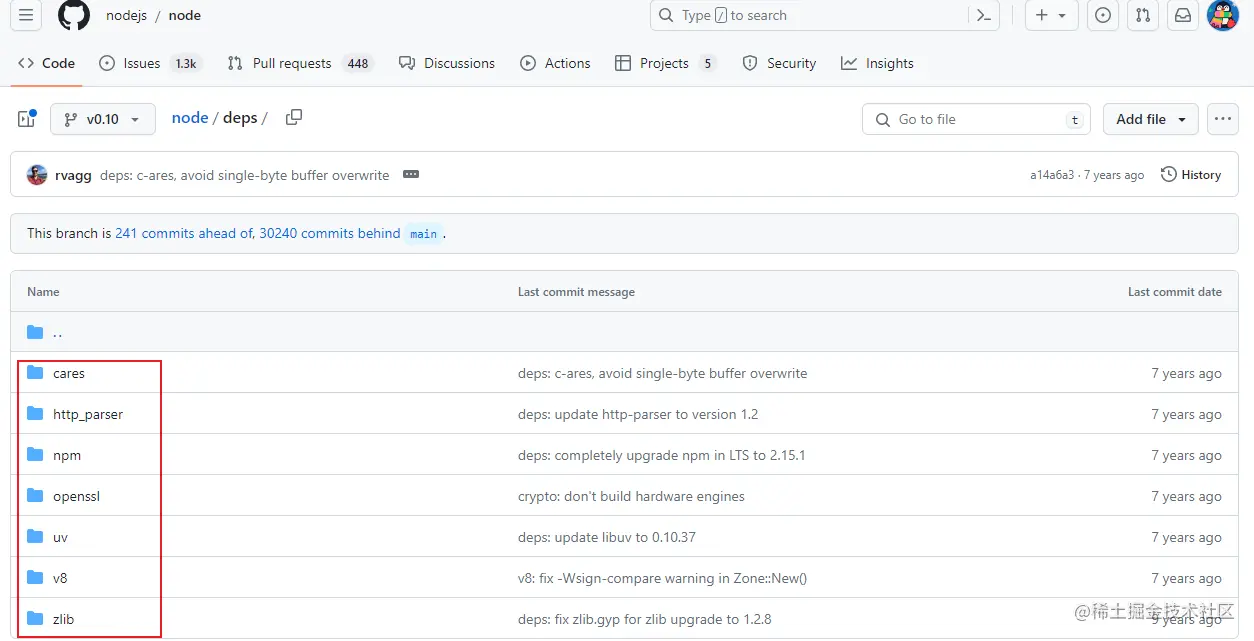The image size is (1254, 641).
Task: Go to the GitHub homepage logo
Action: (x=73, y=15)
